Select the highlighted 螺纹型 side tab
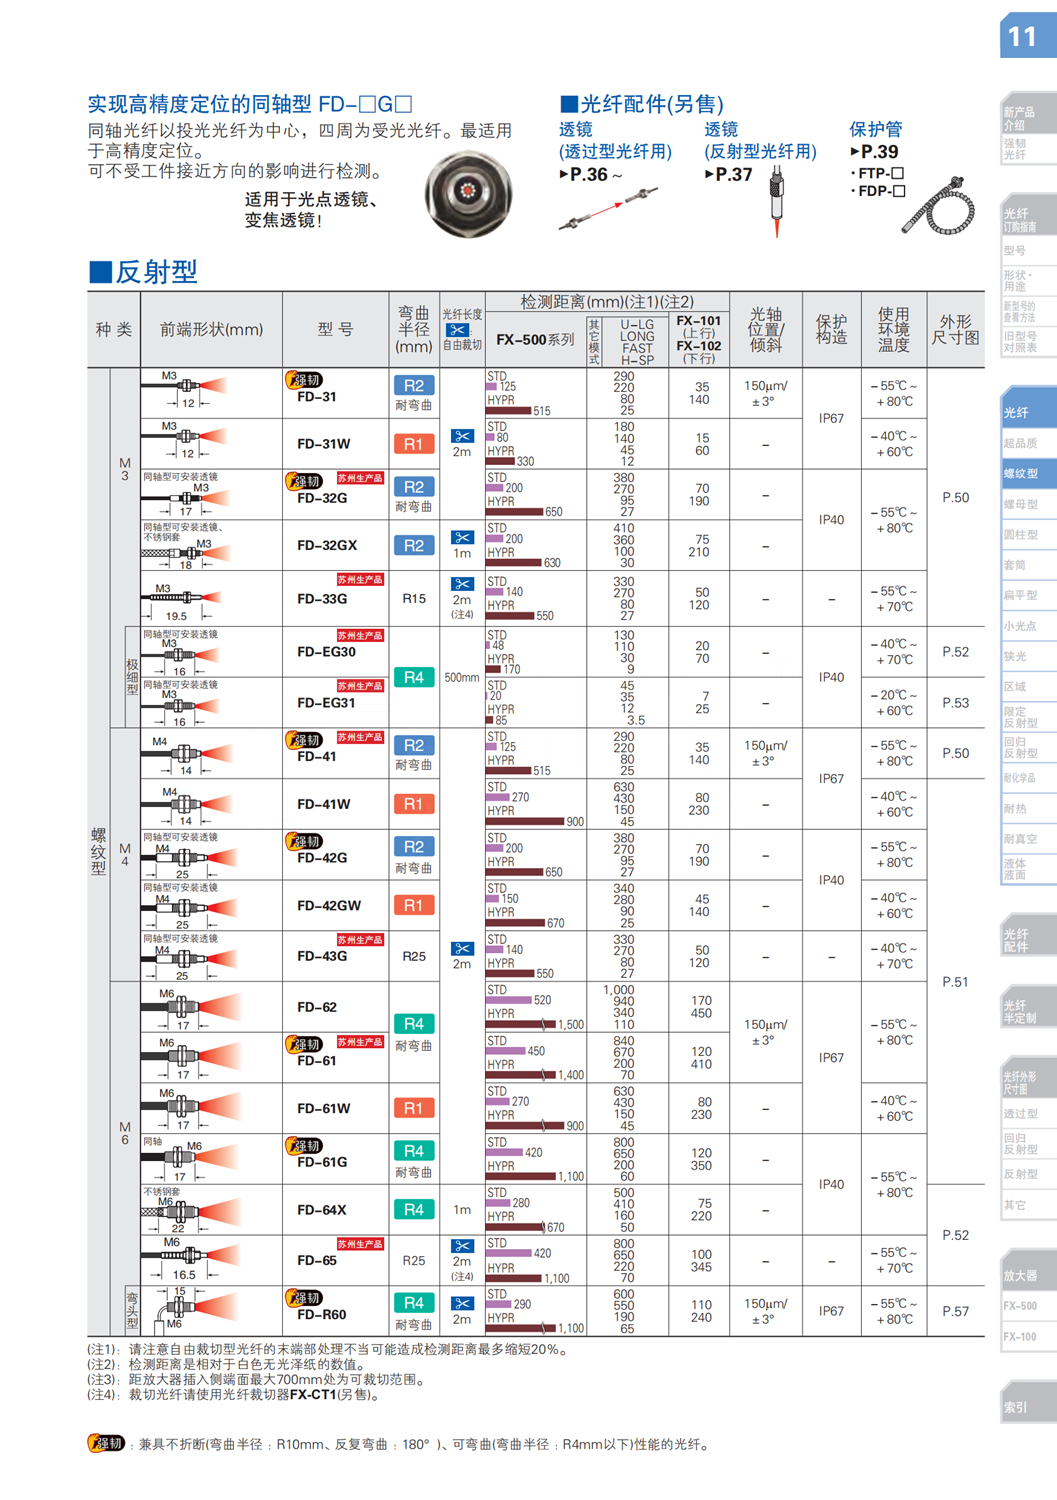 tap(1028, 474)
